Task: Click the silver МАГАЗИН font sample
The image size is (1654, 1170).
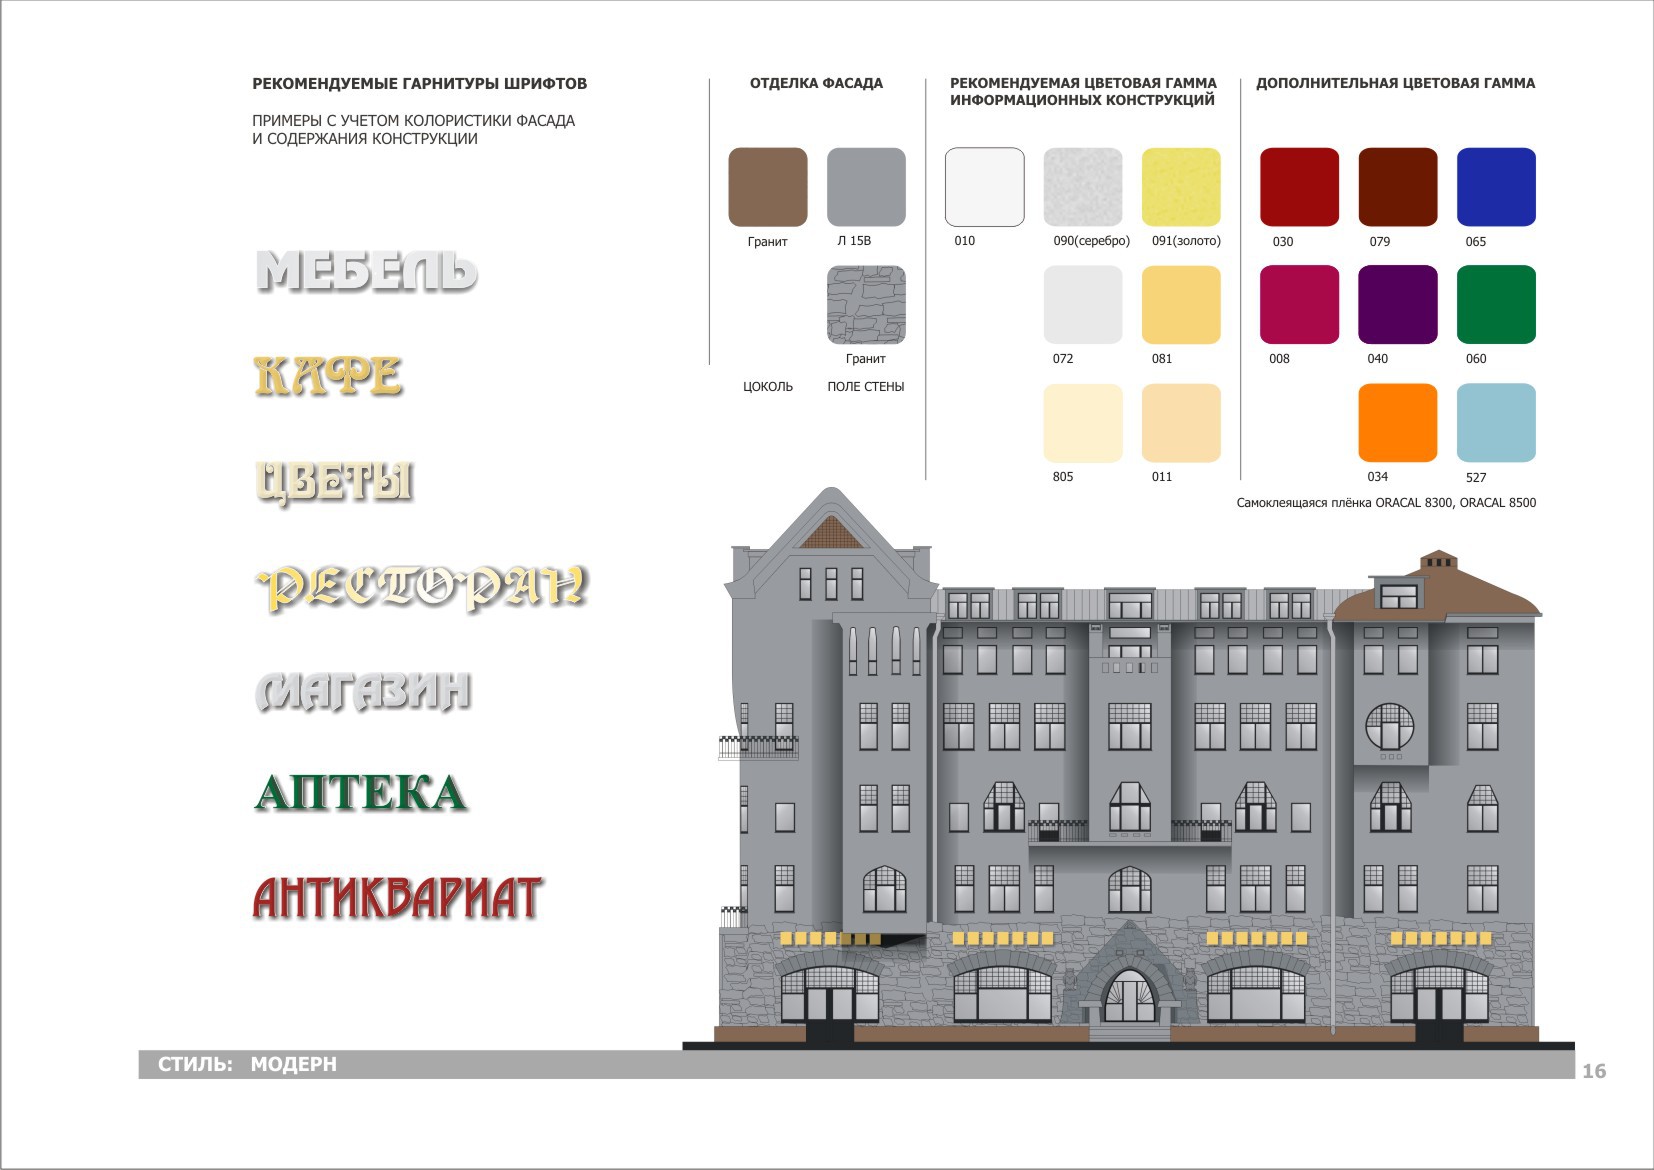Action: pos(363,692)
